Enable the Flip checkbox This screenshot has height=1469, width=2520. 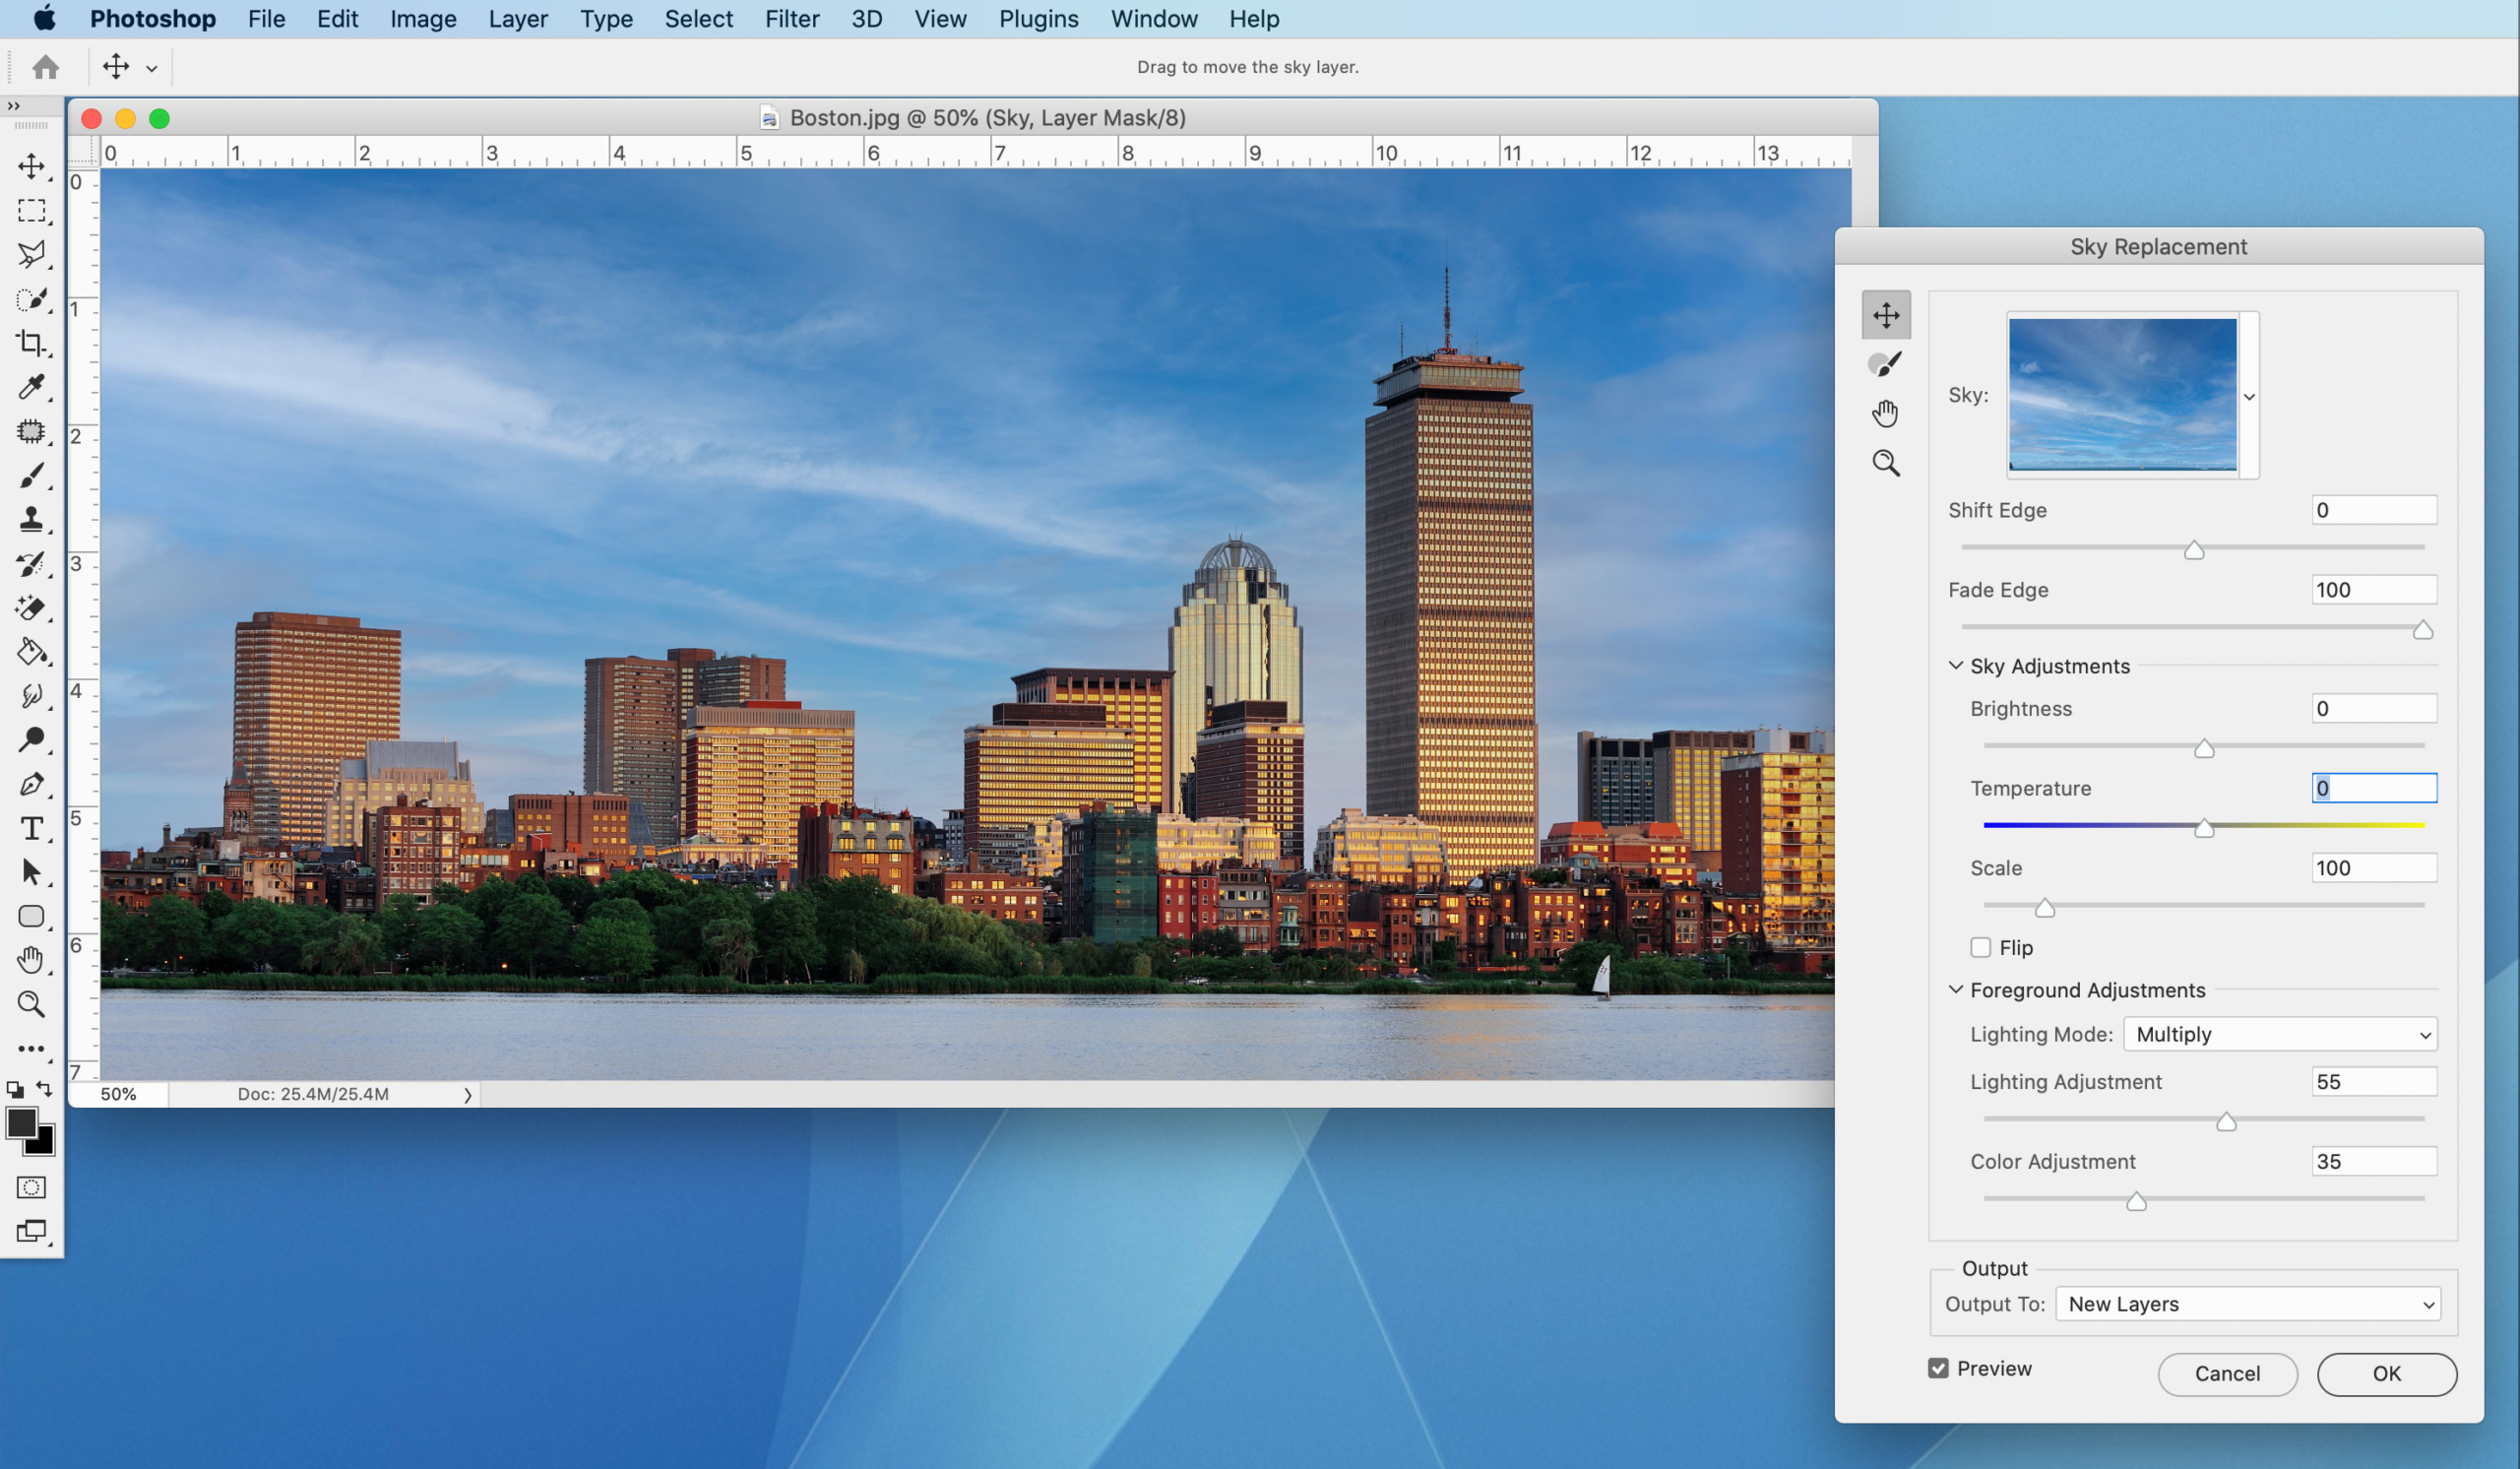[x=1980, y=947]
